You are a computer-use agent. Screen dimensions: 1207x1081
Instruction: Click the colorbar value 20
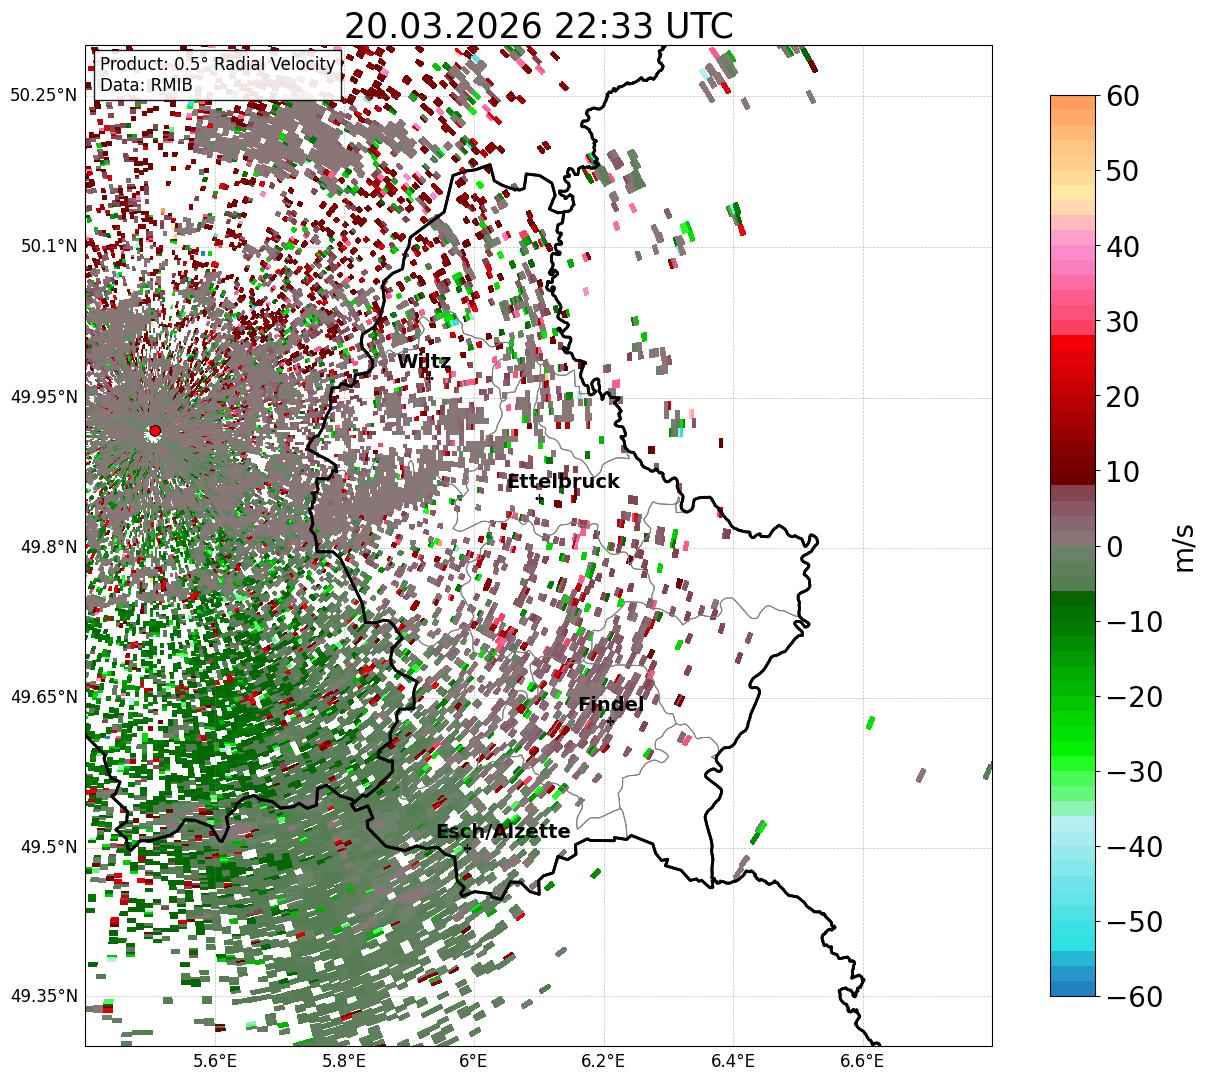pyautogui.click(x=1122, y=396)
